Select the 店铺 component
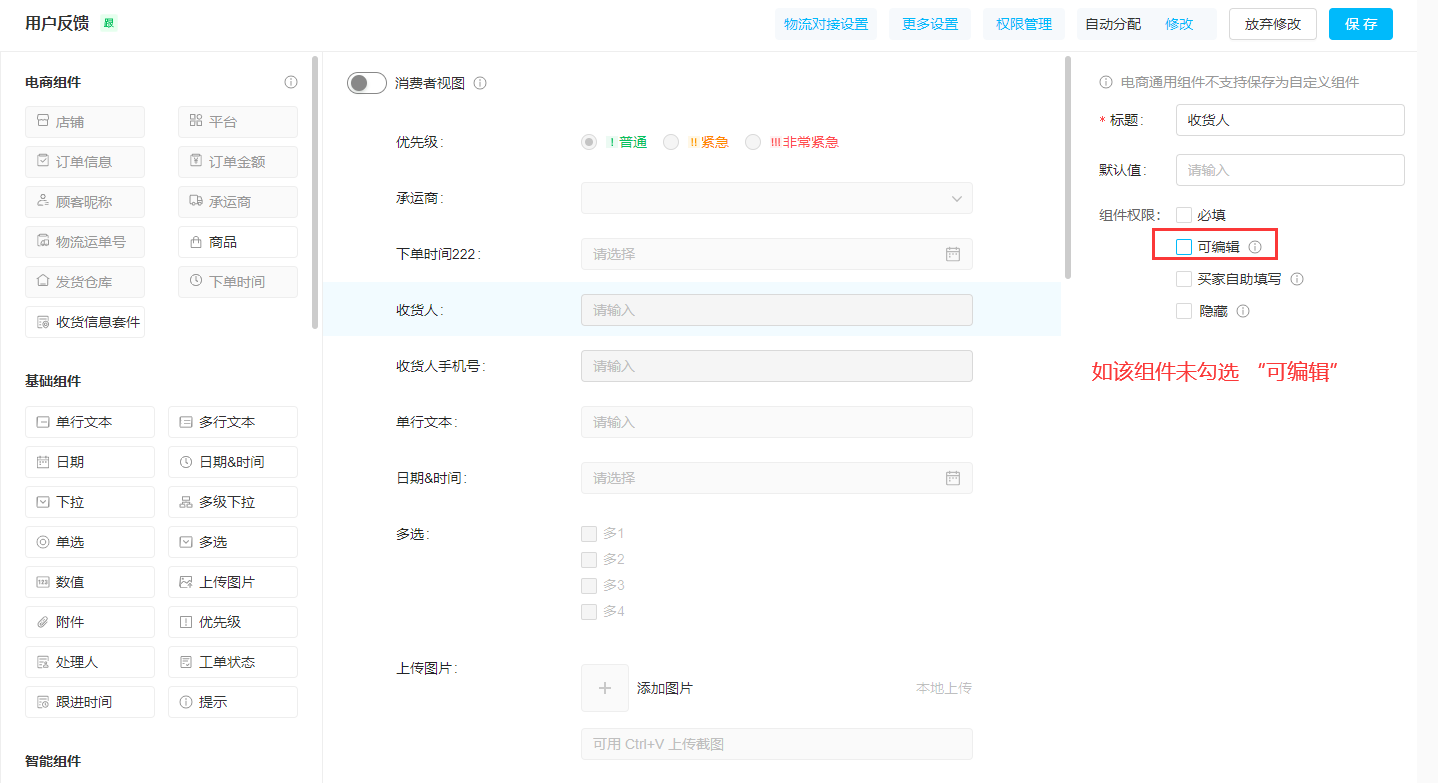 [85, 122]
